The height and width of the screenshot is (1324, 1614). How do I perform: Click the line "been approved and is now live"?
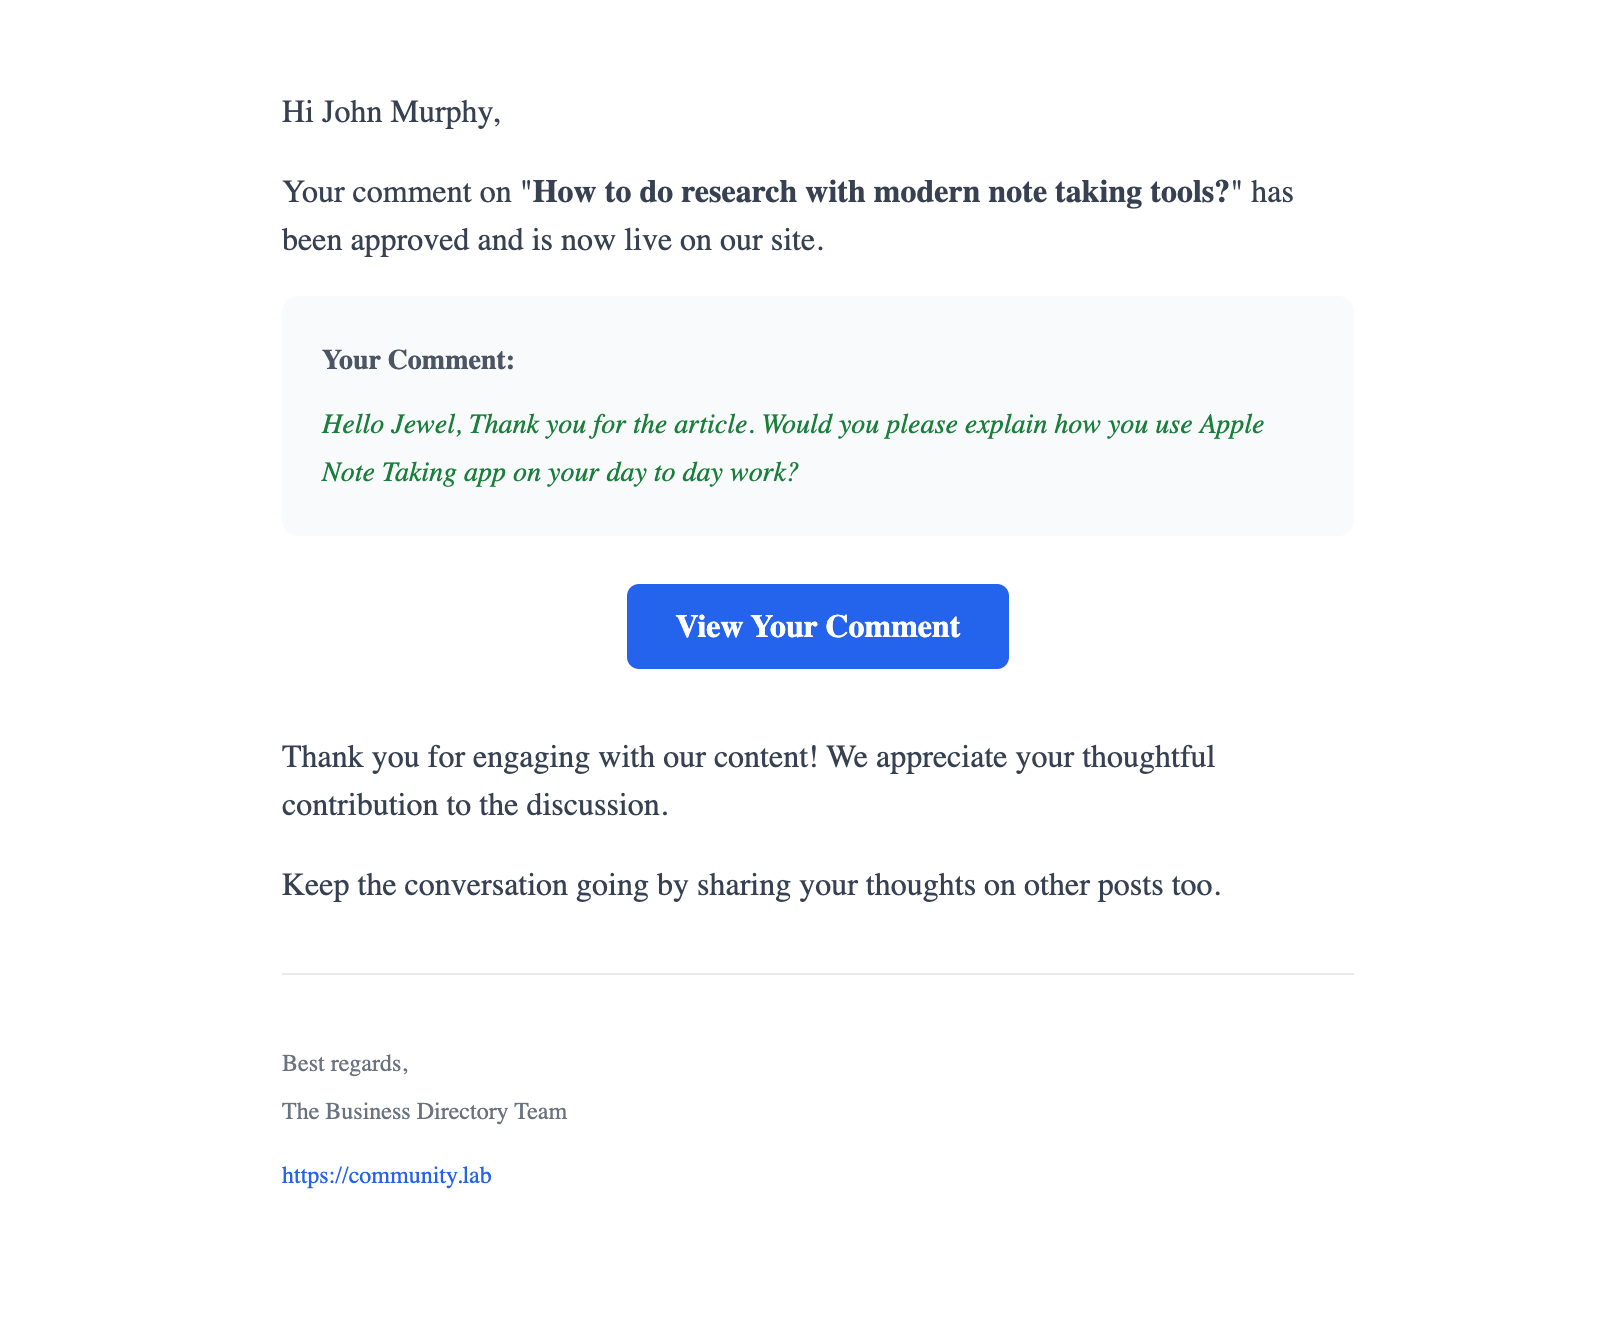point(553,241)
